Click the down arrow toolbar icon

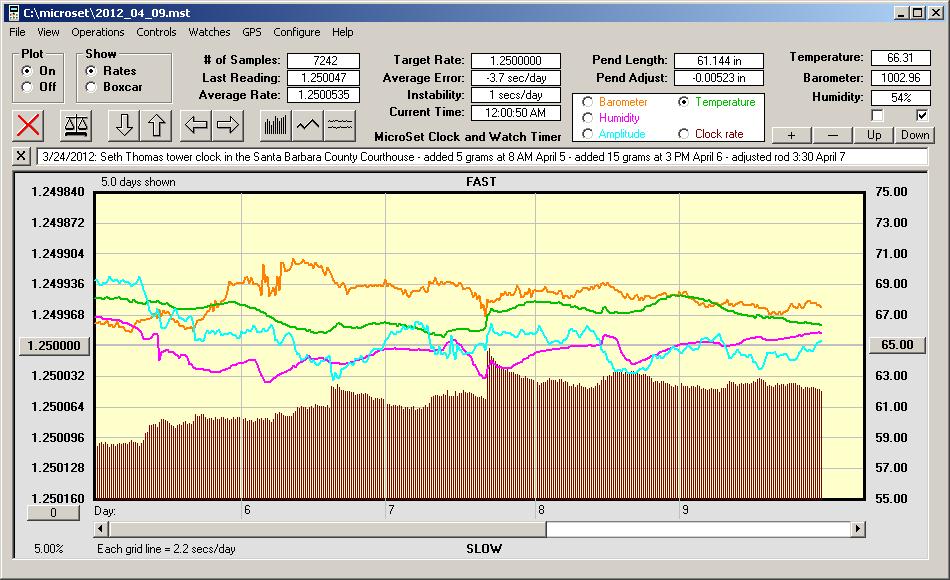pos(124,125)
